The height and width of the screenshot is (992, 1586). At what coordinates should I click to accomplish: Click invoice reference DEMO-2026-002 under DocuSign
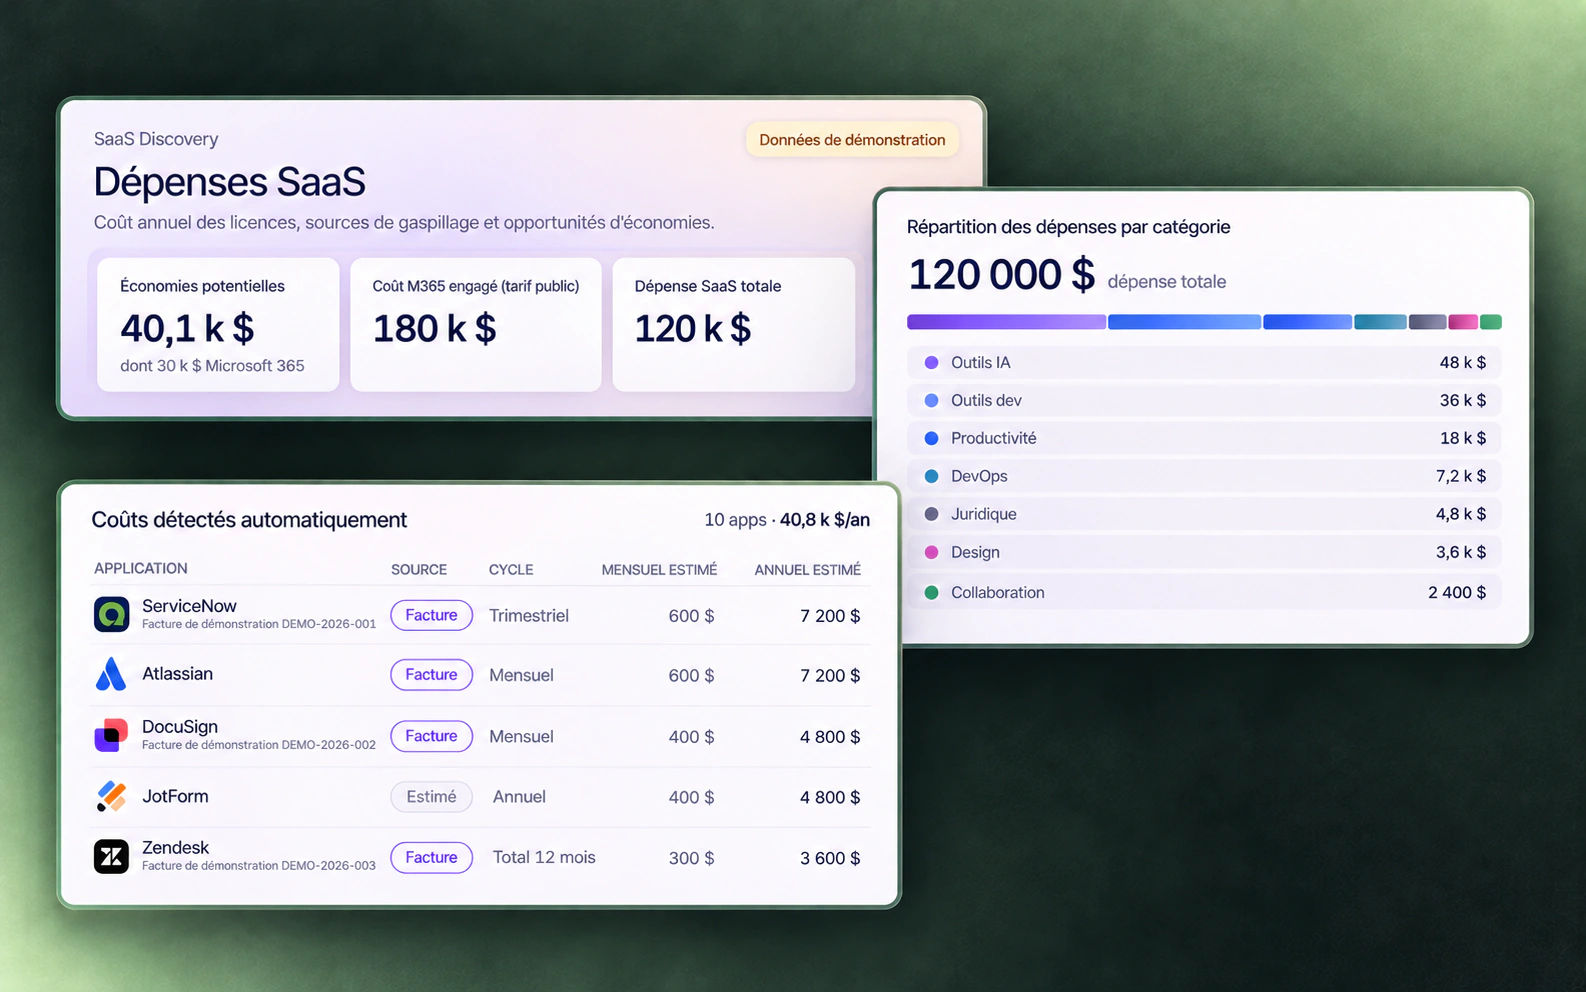[x=329, y=745]
